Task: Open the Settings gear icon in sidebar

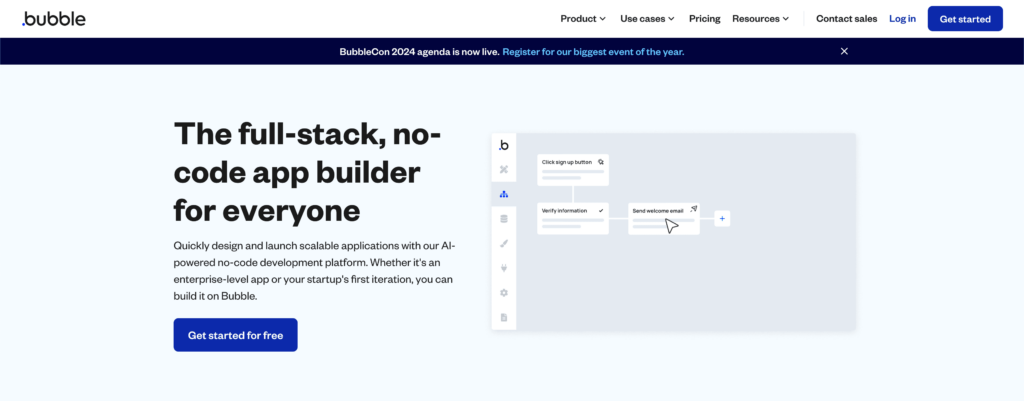Action: [x=504, y=293]
